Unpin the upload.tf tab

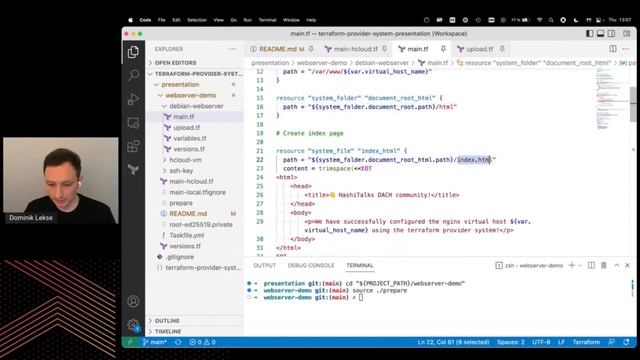502,49
